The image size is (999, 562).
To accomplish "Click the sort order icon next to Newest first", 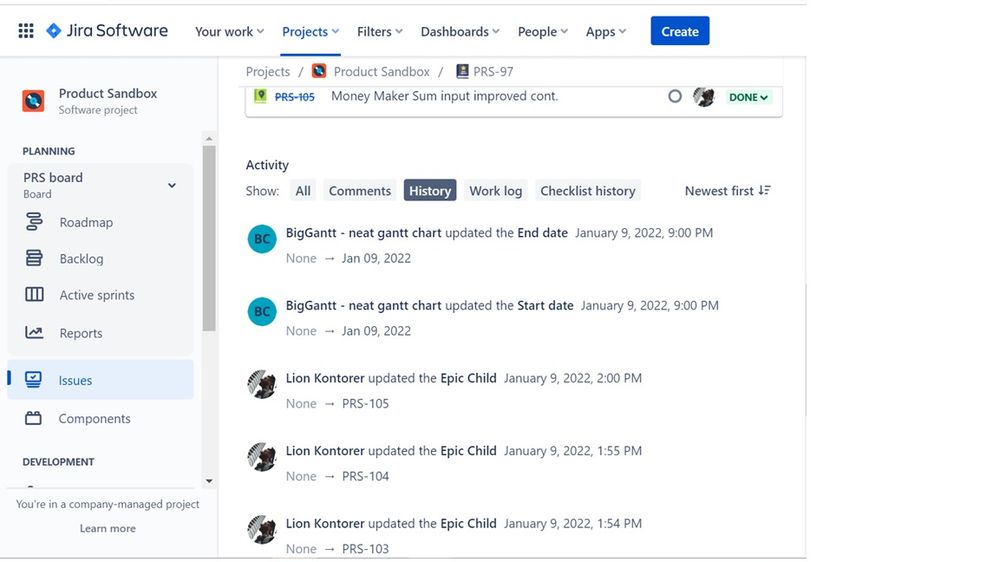I will tap(765, 191).
